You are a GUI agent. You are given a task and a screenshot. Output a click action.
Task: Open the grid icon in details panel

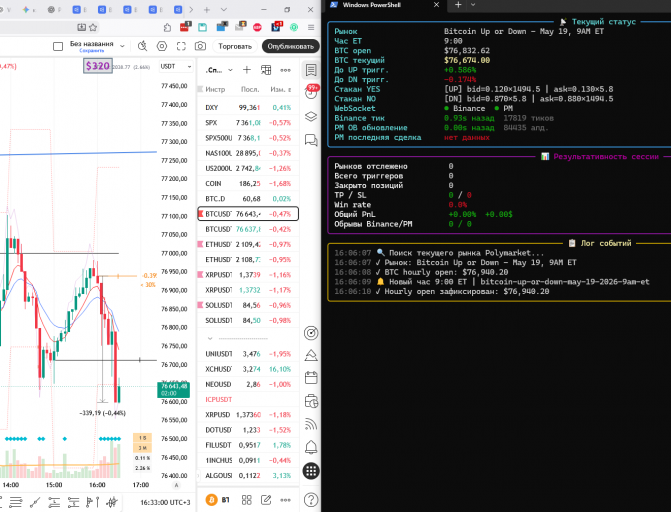pos(246,500)
